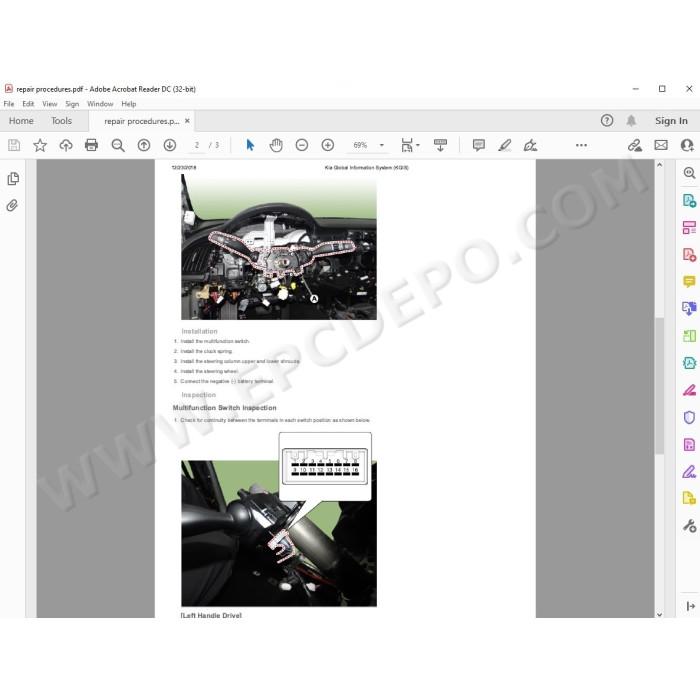This screenshot has width=700, height=700.
Task: Print the document
Action: [x=92, y=145]
